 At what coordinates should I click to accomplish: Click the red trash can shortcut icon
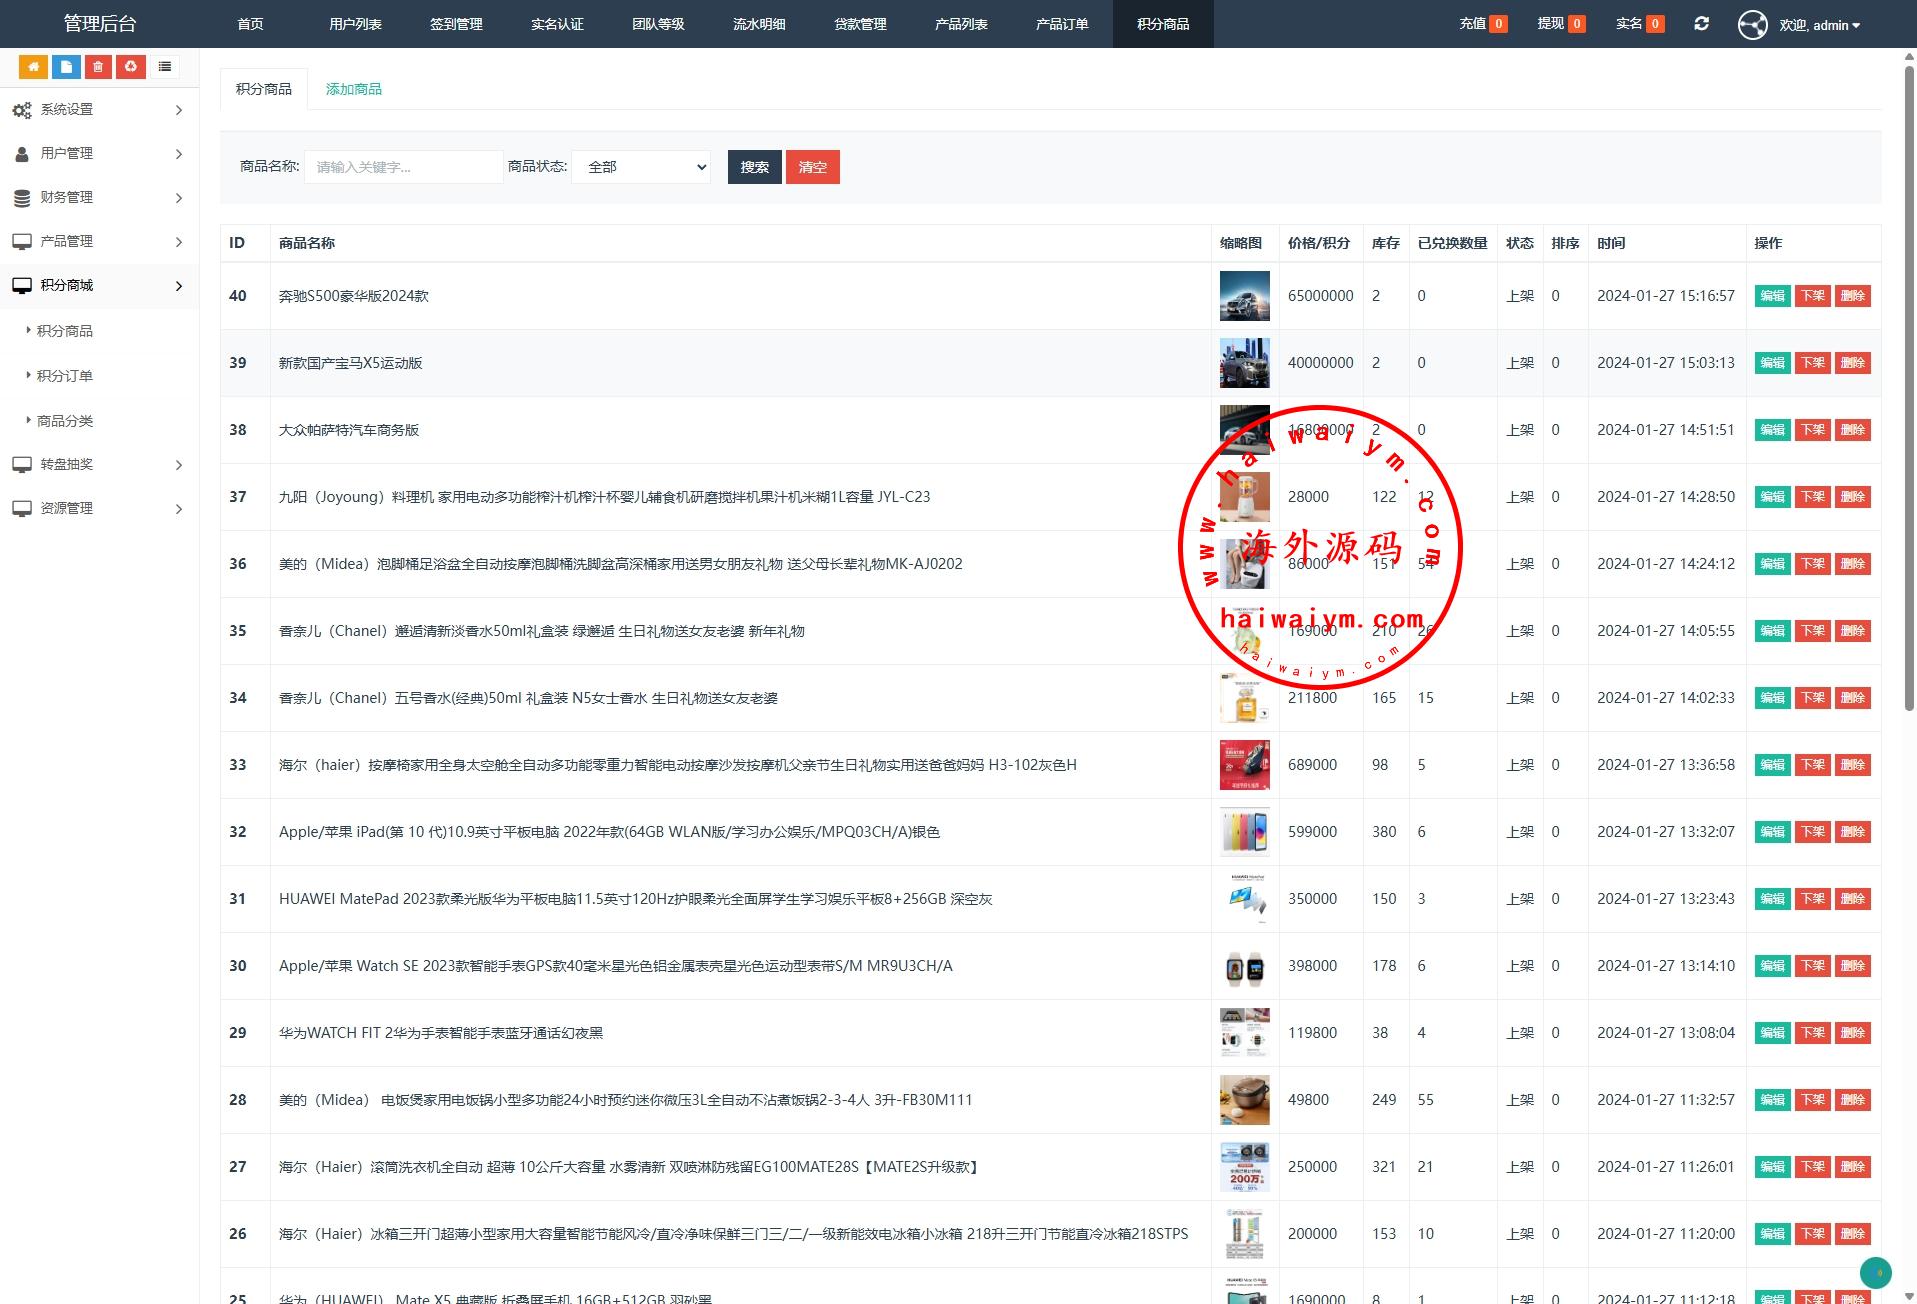point(98,67)
